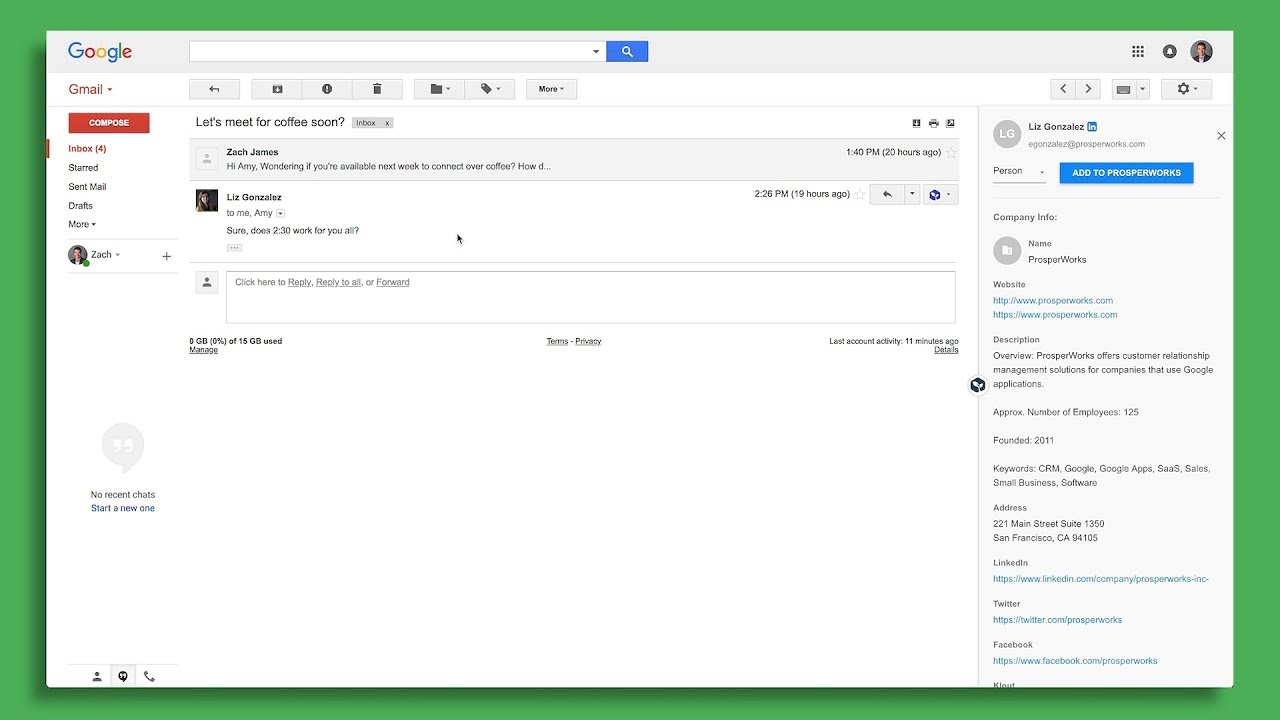Toggle ProsperWorks sidebar tab icon
Viewport: 1280px width, 720px height.
tap(978, 385)
